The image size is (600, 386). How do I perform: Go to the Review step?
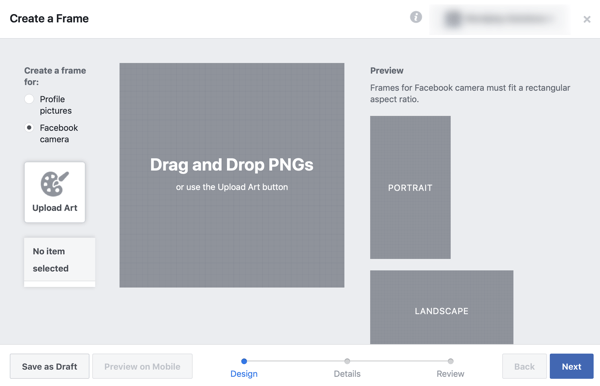450,374
